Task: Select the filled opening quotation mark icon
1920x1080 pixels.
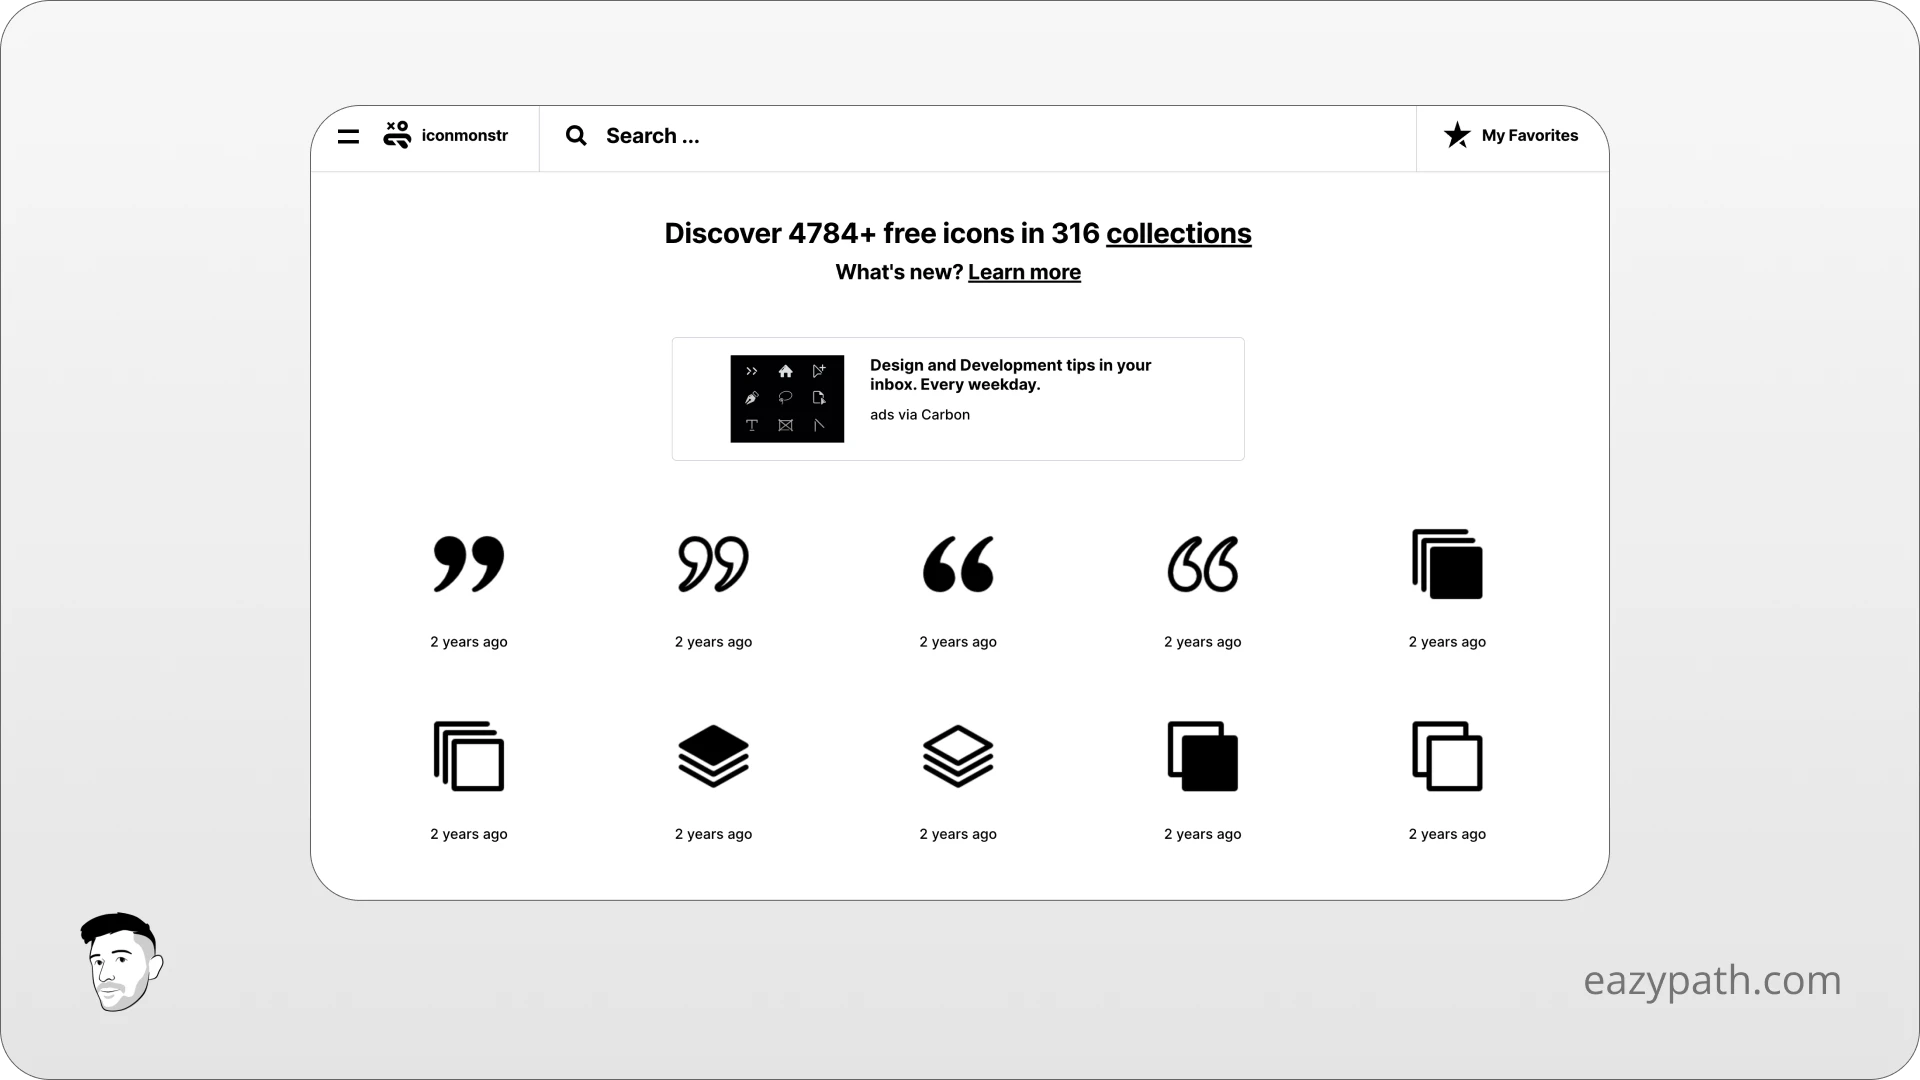Action: [x=957, y=563]
